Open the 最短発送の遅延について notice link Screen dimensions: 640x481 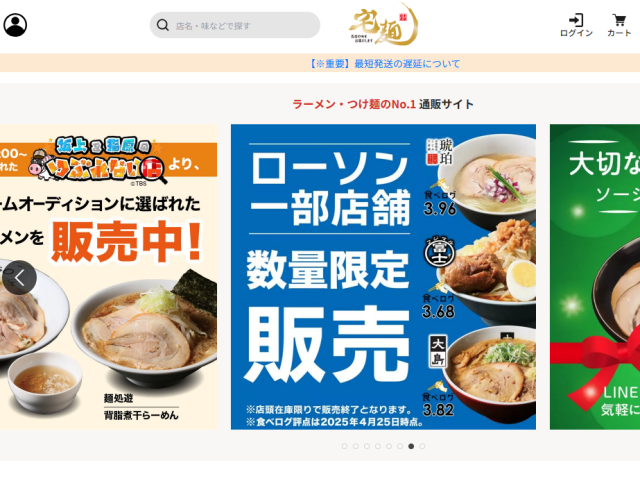[x=384, y=64]
